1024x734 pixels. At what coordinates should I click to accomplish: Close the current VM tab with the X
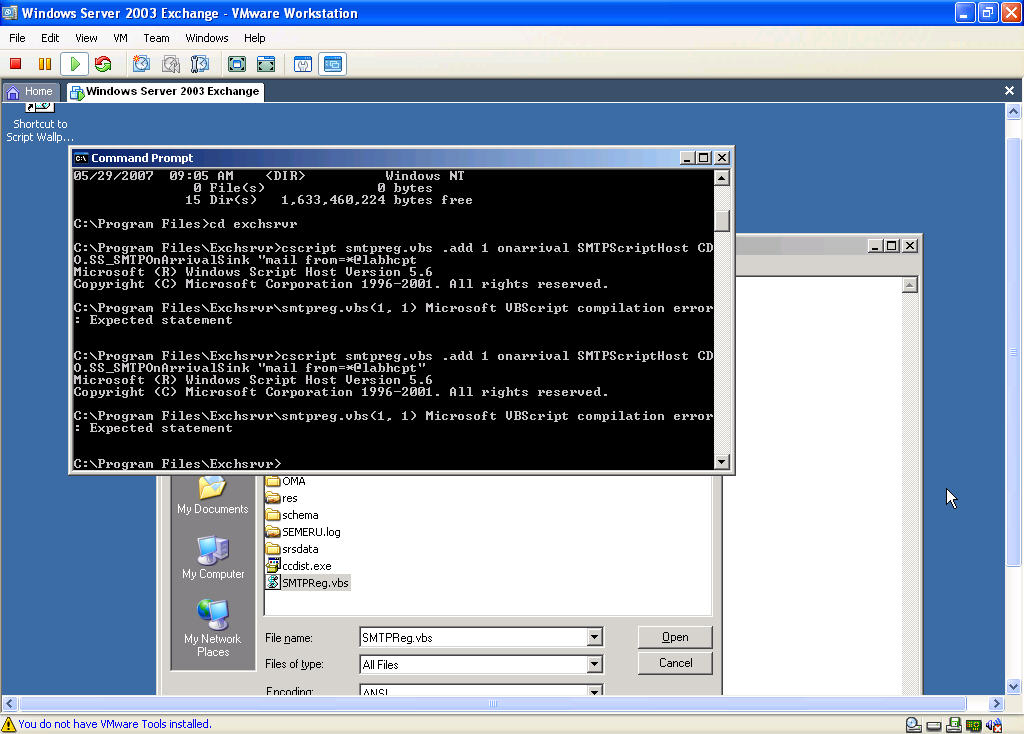pyautogui.click(x=1009, y=91)
